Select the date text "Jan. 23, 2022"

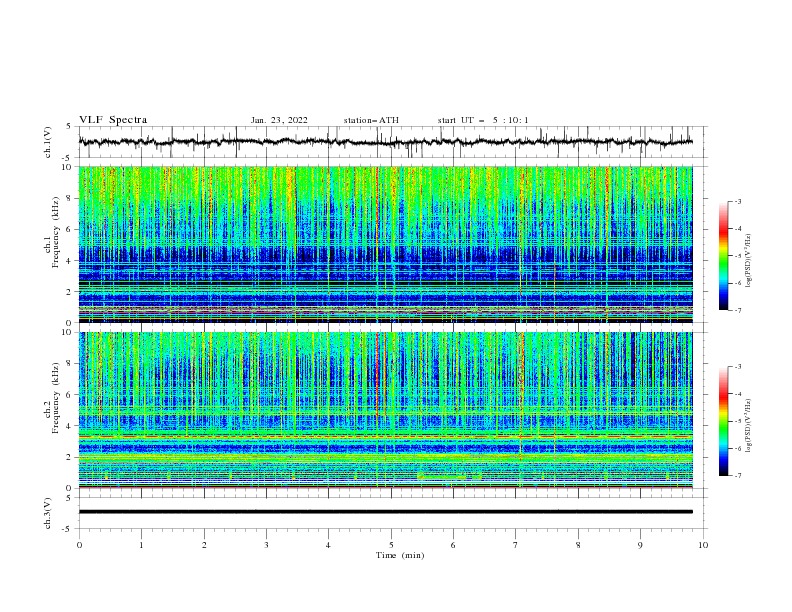[279, 120]
